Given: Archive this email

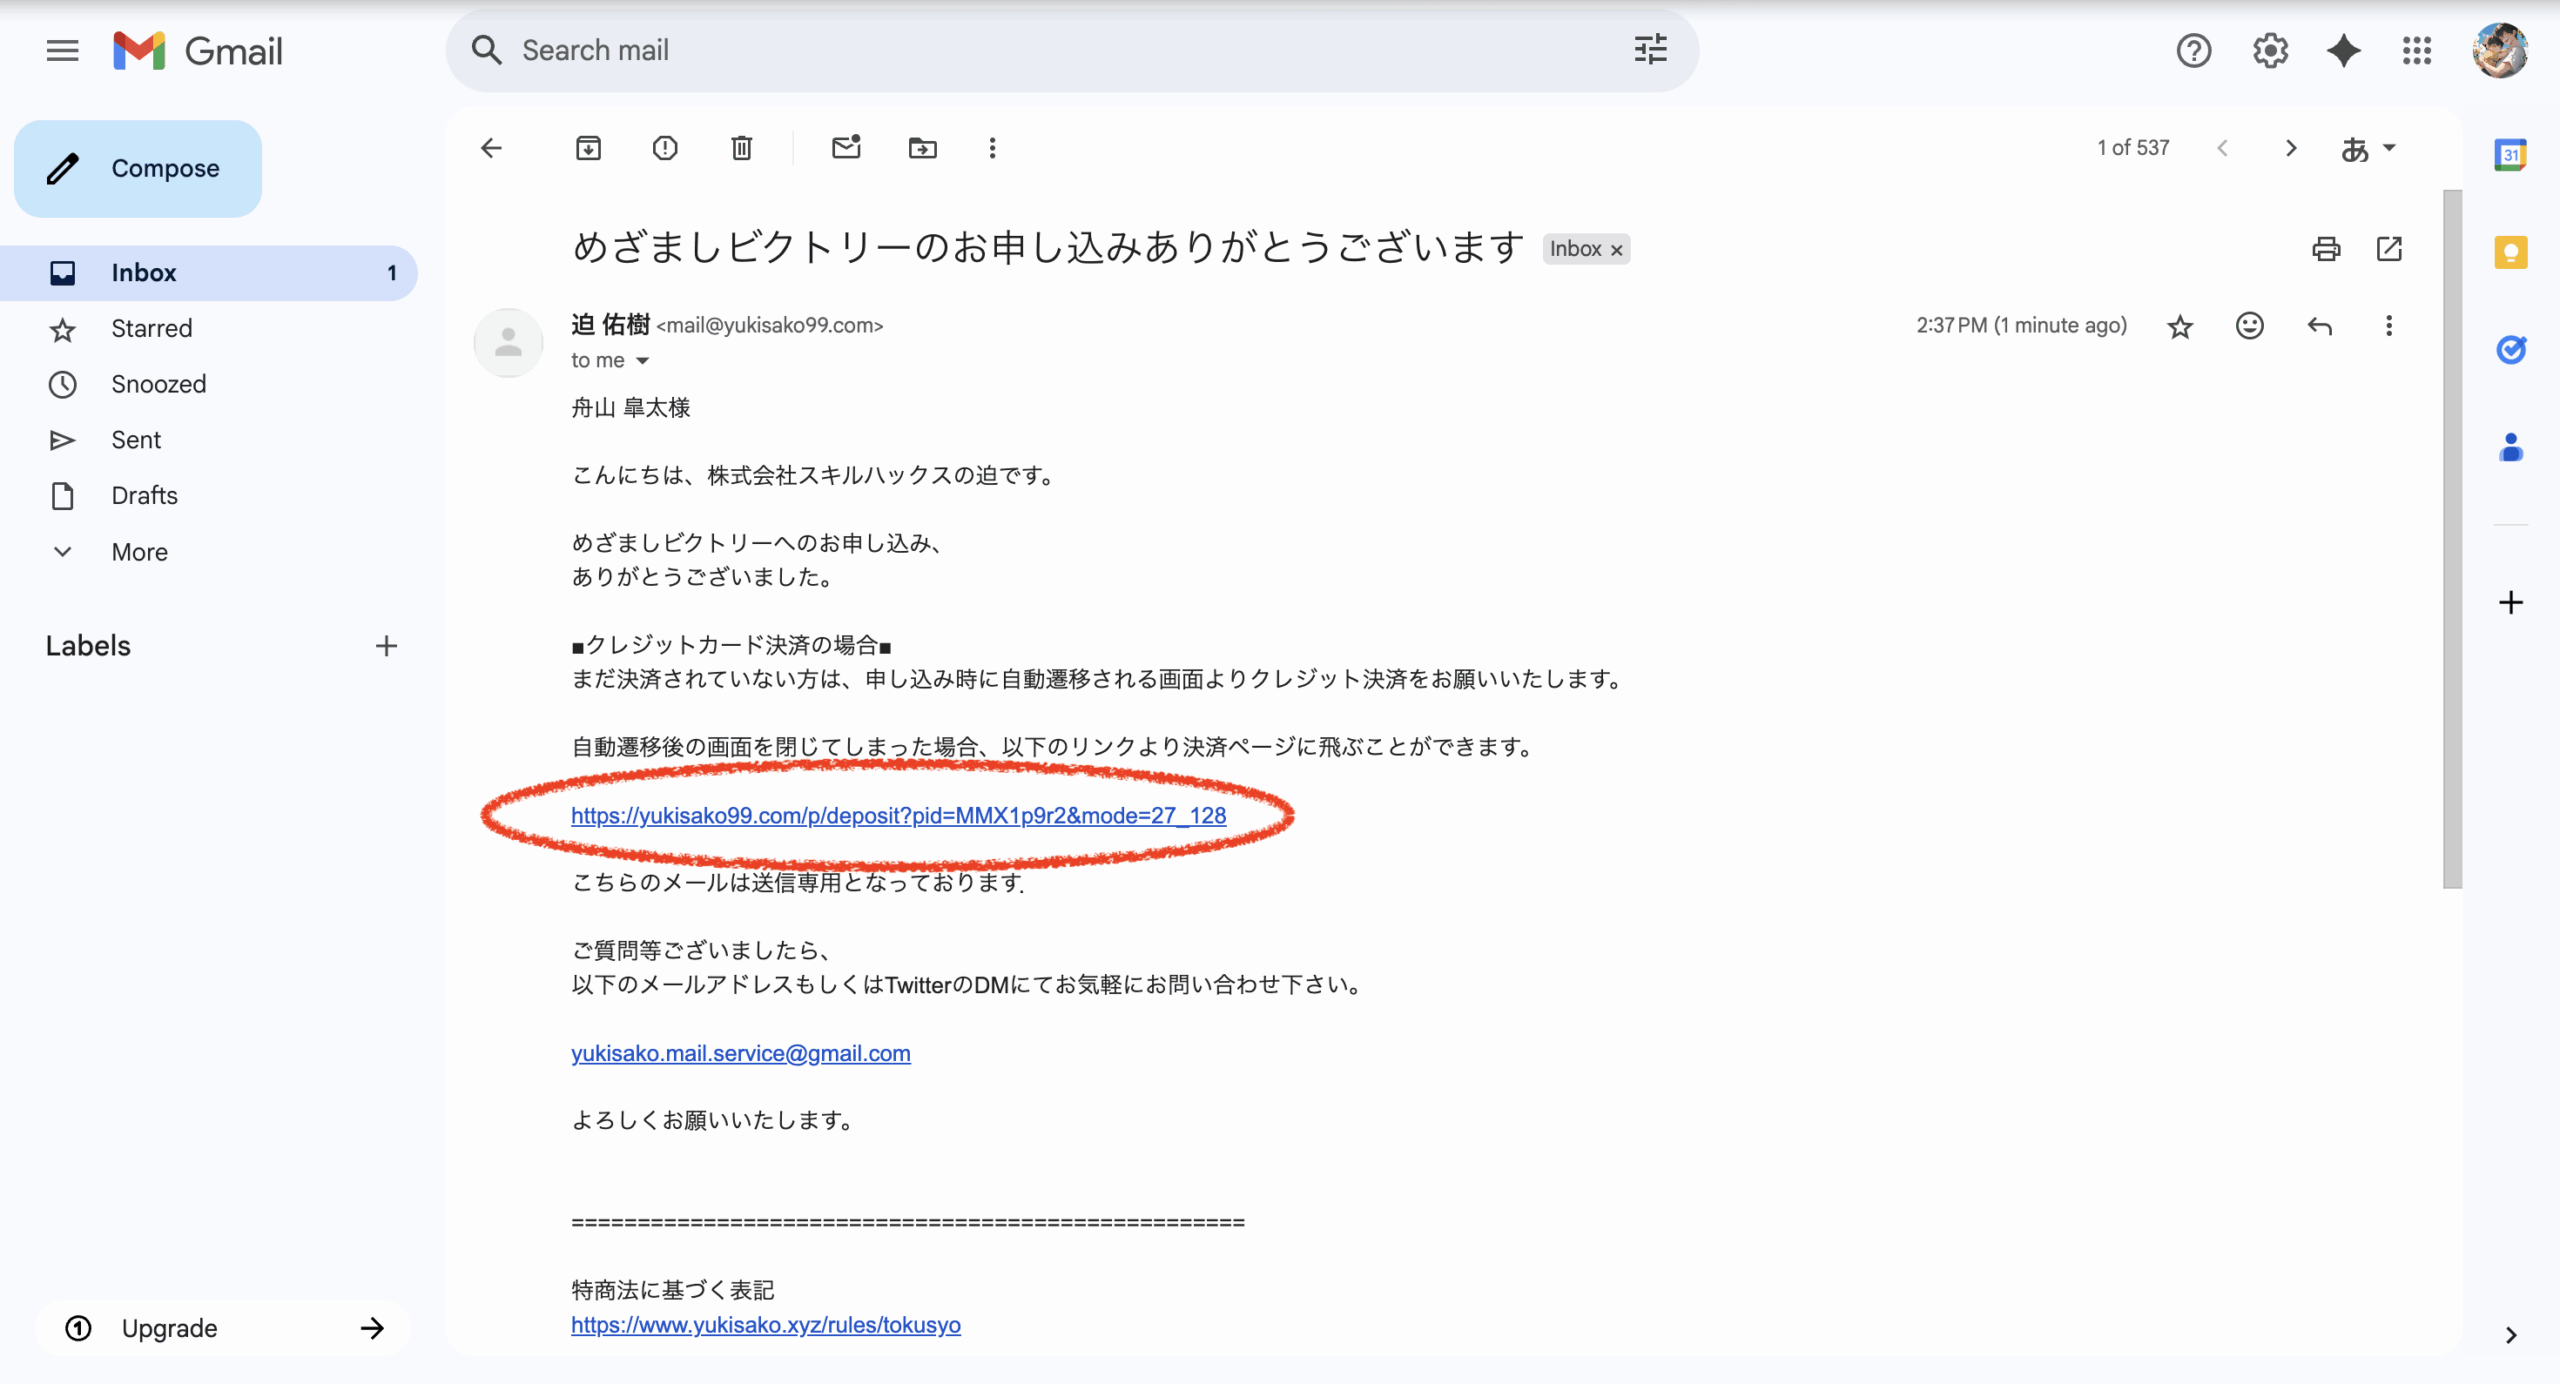Looking at the screenshot, I should 588,148.
